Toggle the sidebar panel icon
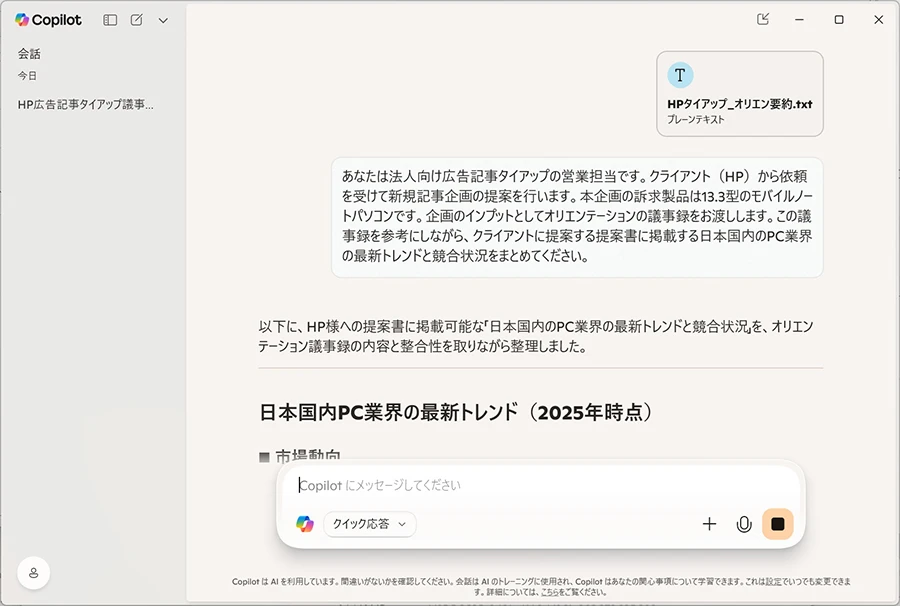Screen dimensions: 900x606 110,20
